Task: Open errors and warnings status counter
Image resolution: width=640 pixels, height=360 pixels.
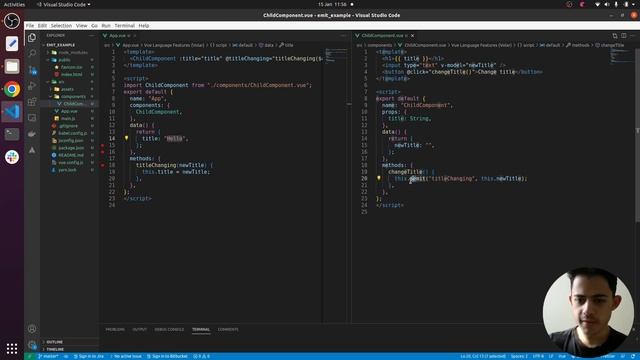Action: coord(201,356)
